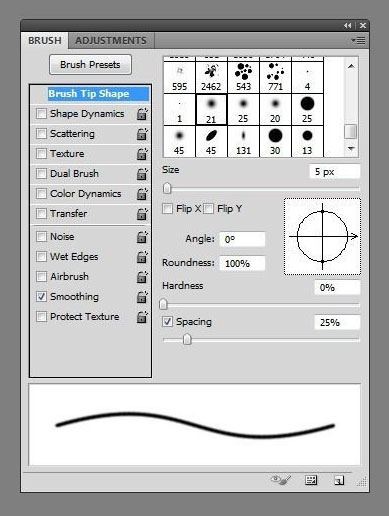
Task: Toggle the lock icon beside Wet Edges
Action: (142, 257)
